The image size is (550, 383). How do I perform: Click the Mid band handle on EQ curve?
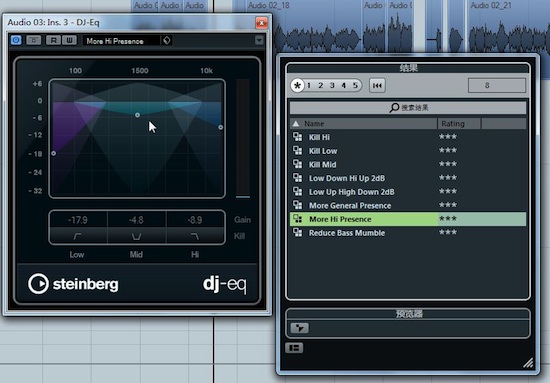click(138, 115)
